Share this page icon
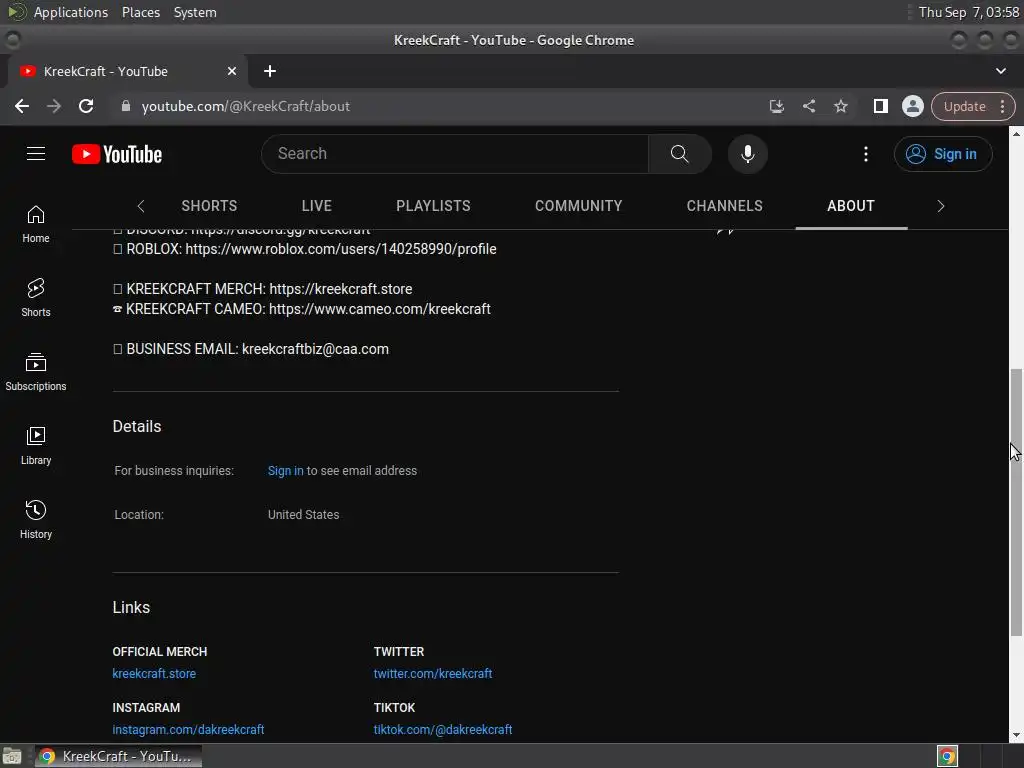 [808, 106]
